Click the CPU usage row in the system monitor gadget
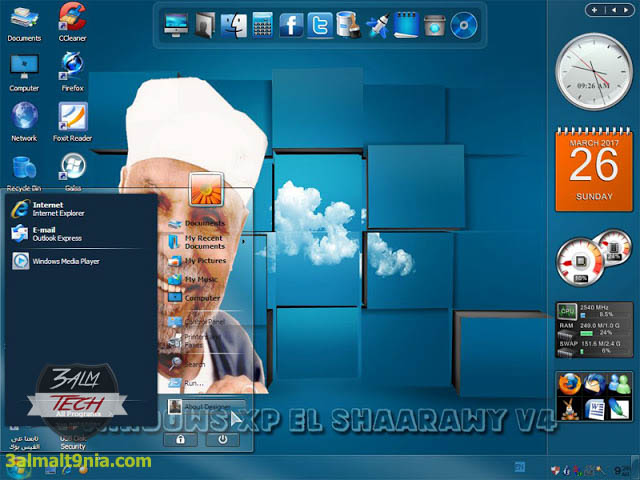 click(594, 311)
